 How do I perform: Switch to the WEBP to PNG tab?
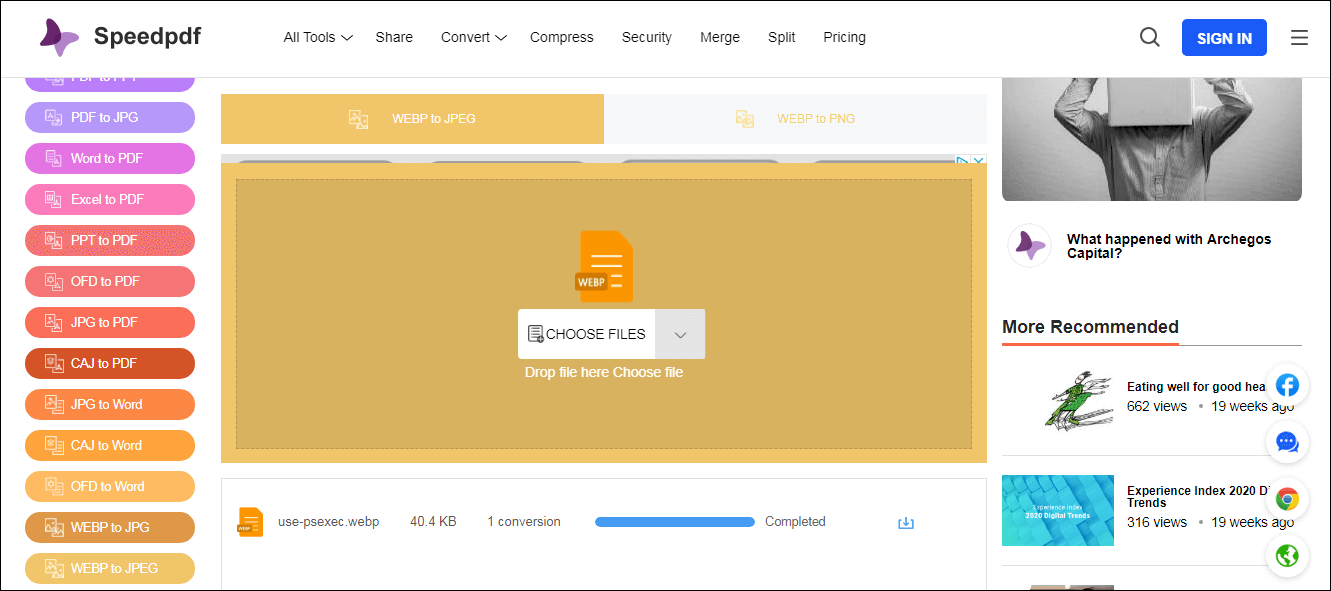pos(796,119)
